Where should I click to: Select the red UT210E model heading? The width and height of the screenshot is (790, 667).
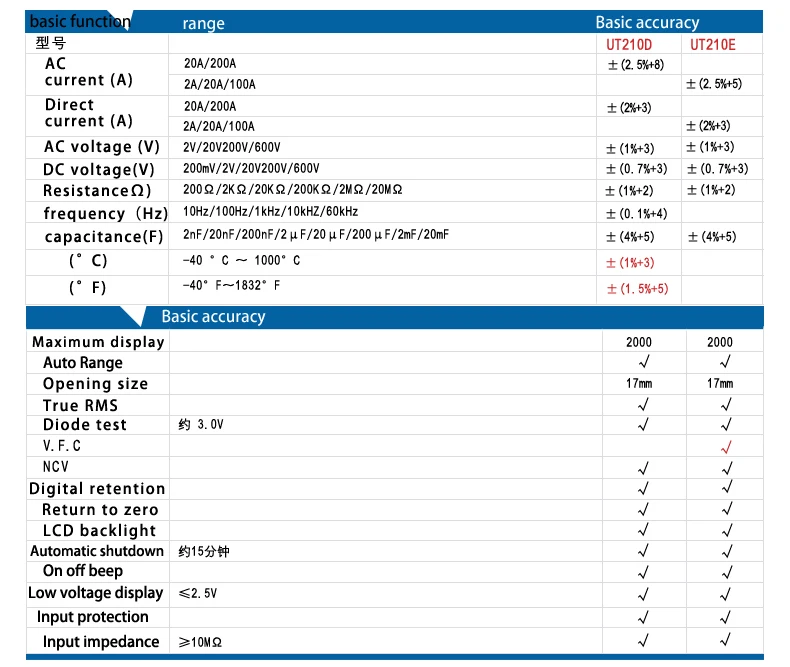point(712,45)
